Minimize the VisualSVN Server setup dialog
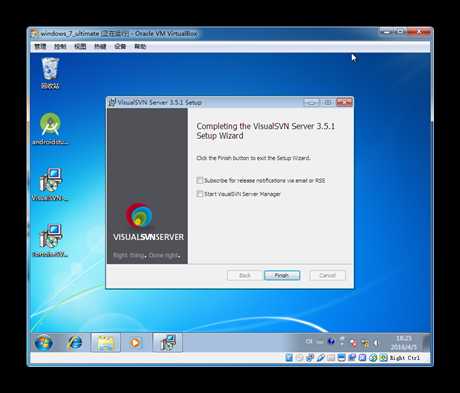This screenshot has height=393, width=460. (x=311, y=102)
